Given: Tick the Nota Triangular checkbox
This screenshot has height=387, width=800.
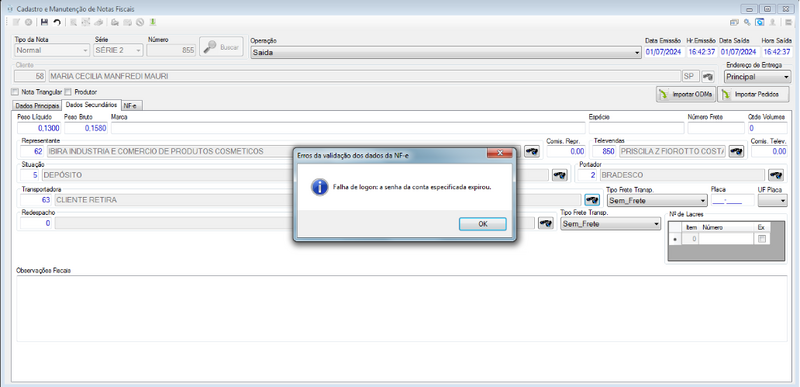Looking at the screenshot, I should point(15,92).
